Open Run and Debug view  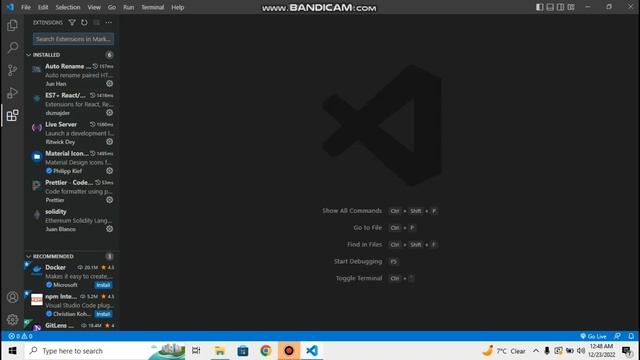point(12,93)
